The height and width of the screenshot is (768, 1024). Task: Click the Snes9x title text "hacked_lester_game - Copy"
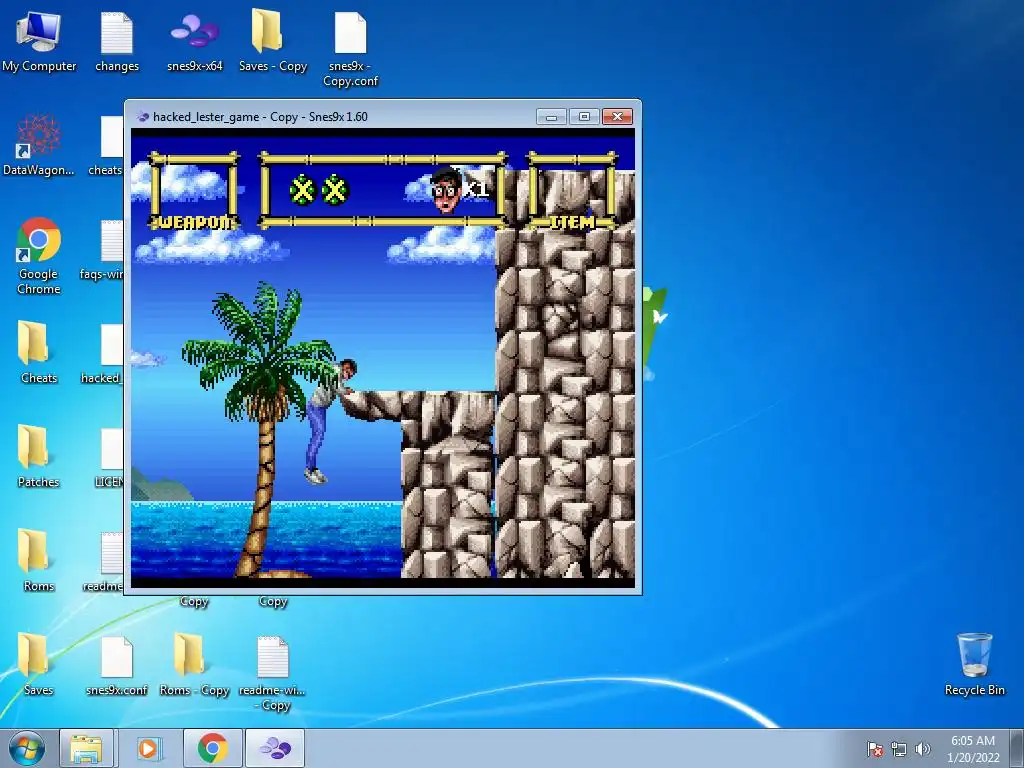point(225,117)
